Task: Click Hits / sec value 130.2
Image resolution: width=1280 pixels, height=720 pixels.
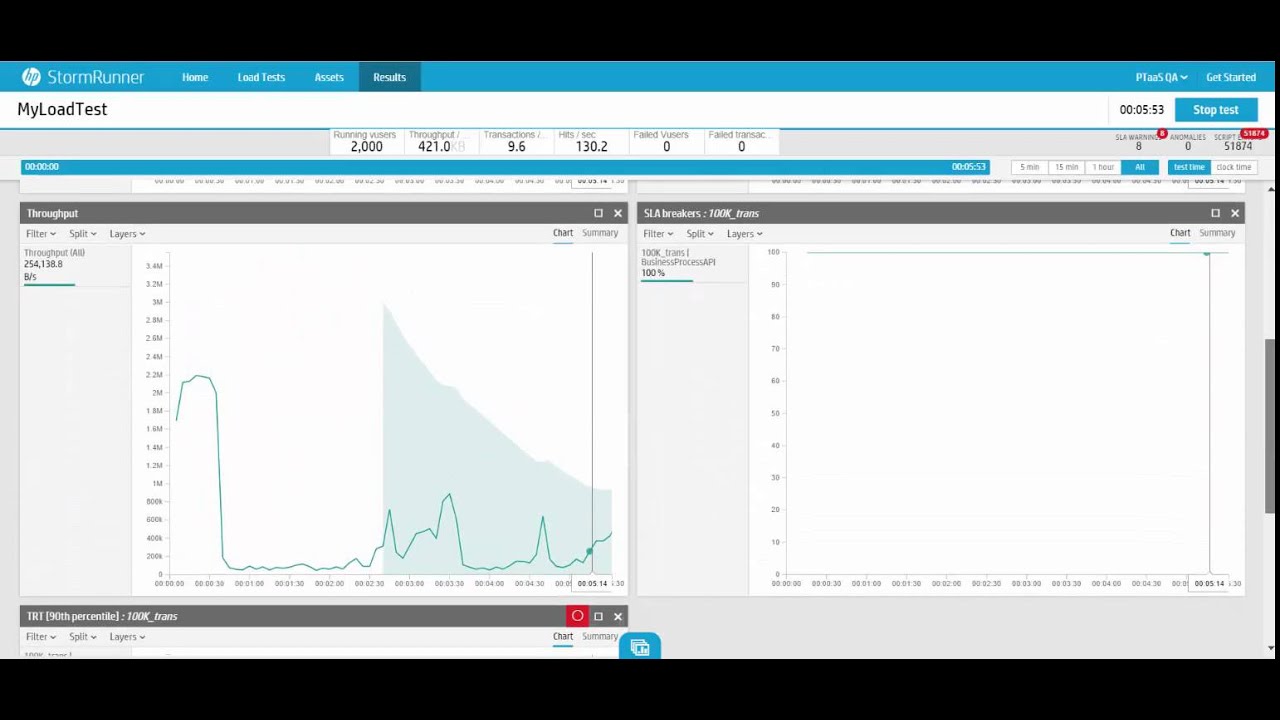Action: pos(591,146)
